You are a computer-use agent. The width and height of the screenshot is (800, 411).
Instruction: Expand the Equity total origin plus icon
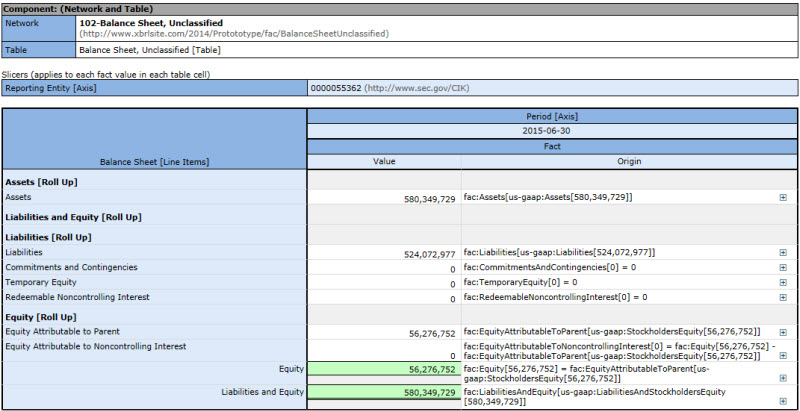point(783,378)
